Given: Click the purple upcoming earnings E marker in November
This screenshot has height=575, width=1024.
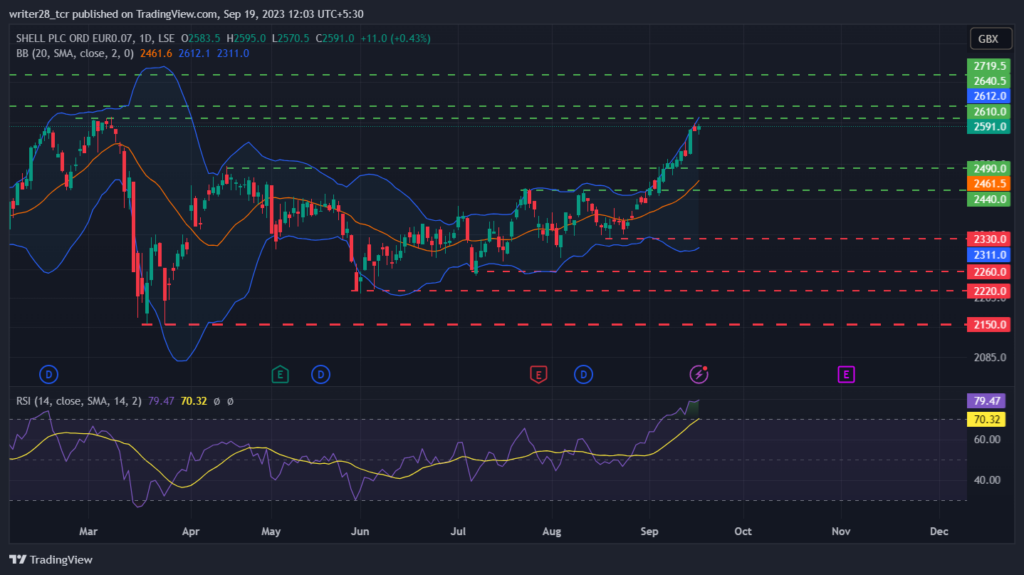Looking at the screenshot, I should [846, 374].
